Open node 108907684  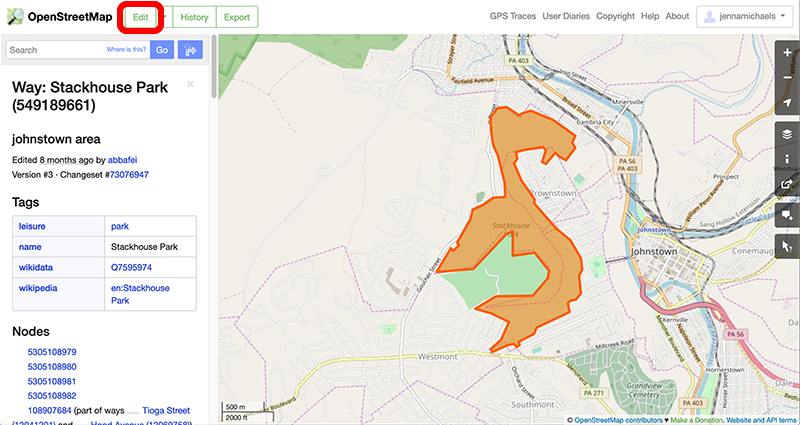coord(49,410)
